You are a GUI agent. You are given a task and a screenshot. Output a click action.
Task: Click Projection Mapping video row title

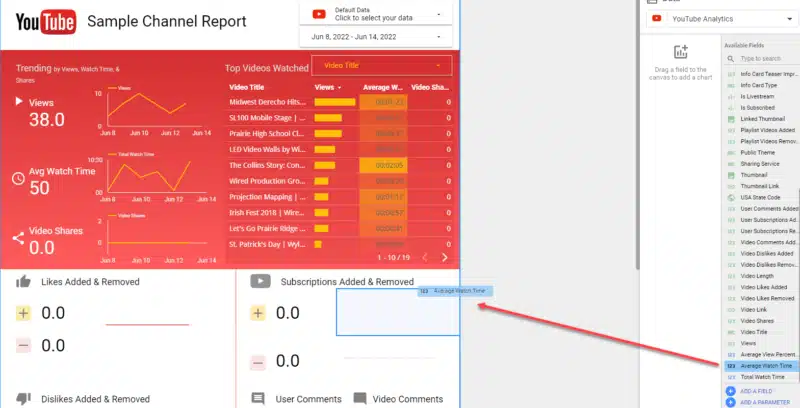click(267, 197)
